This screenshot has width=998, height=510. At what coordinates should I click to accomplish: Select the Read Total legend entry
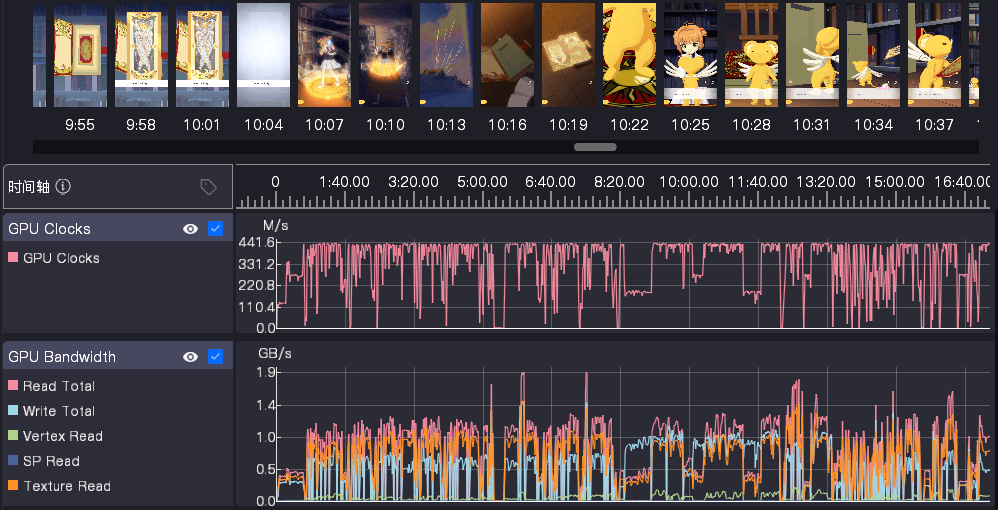coord(58,386)
